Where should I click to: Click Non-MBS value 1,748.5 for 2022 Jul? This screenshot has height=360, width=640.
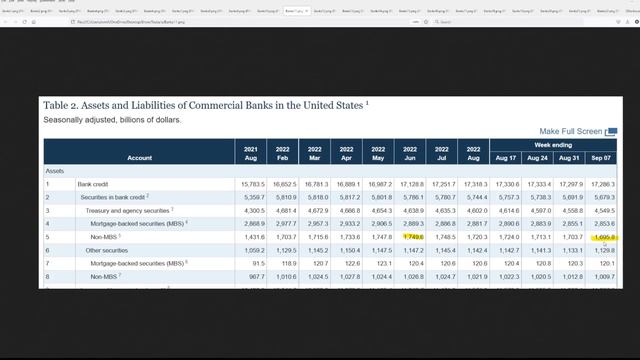click(x=445, y=237)
